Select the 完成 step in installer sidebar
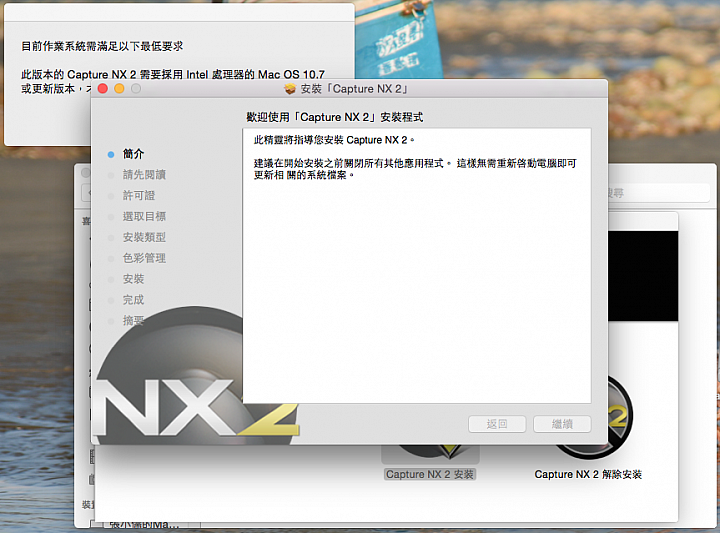720x533 pixels. pyautogui.click(x=133, y=300)
